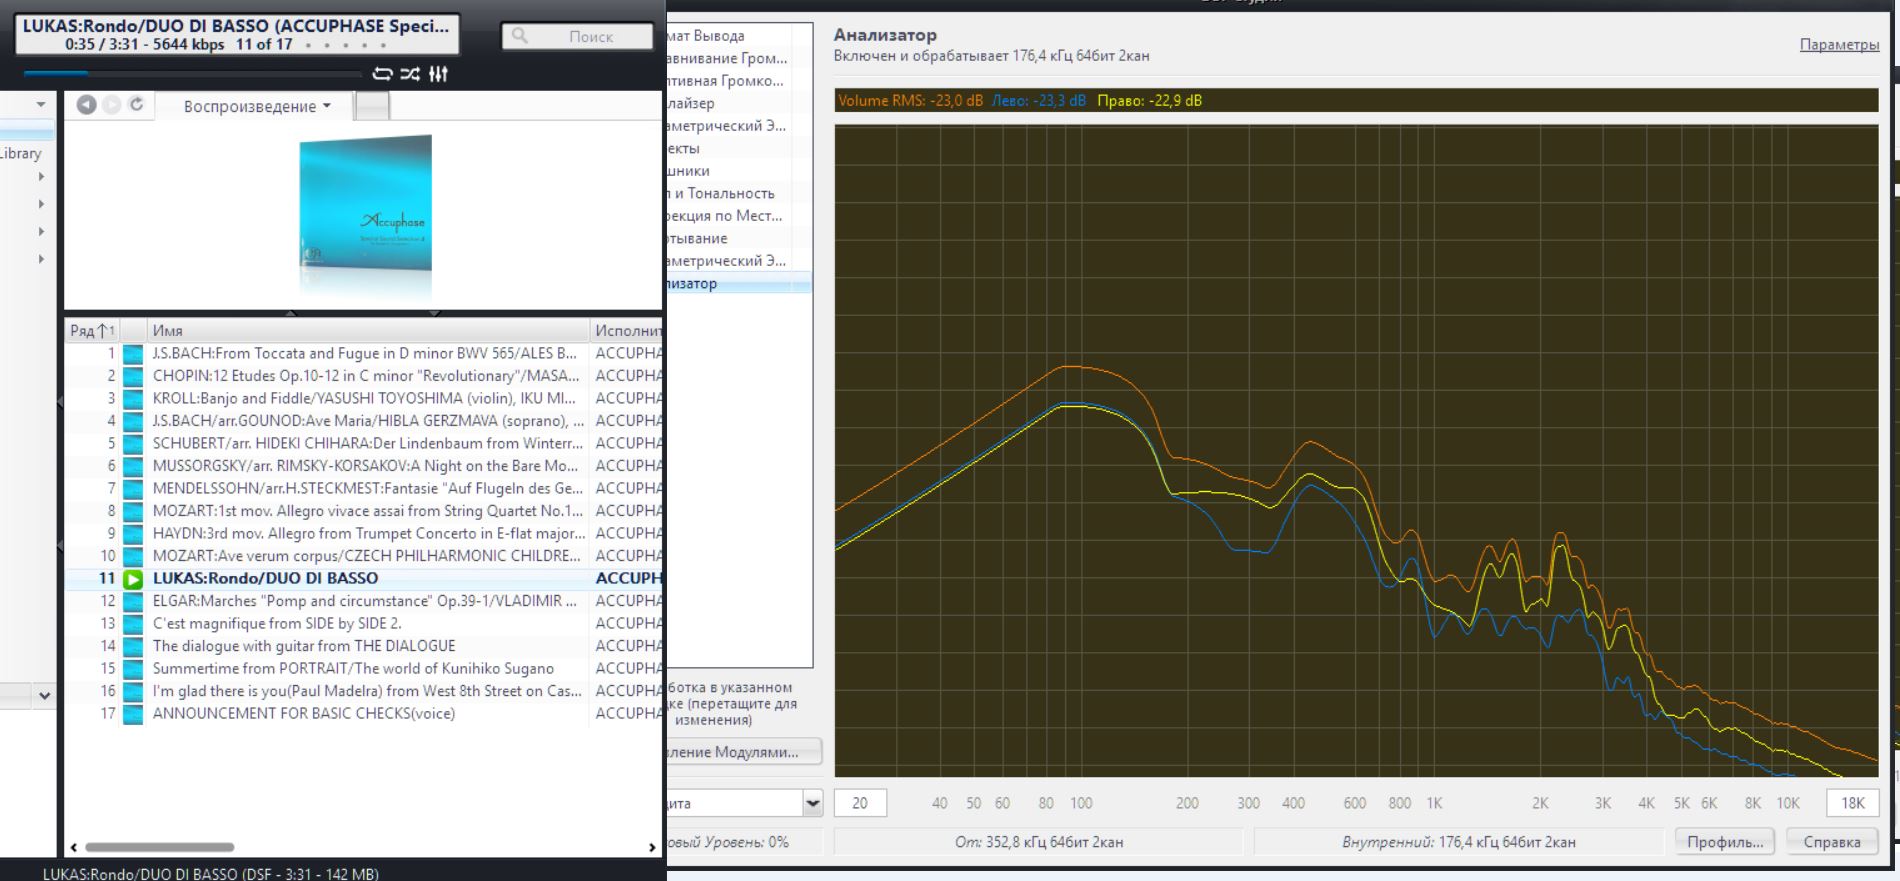Click the playback seek bar in the player
The width and height of the screenshot is (1900, 881).
pos(193,73)
